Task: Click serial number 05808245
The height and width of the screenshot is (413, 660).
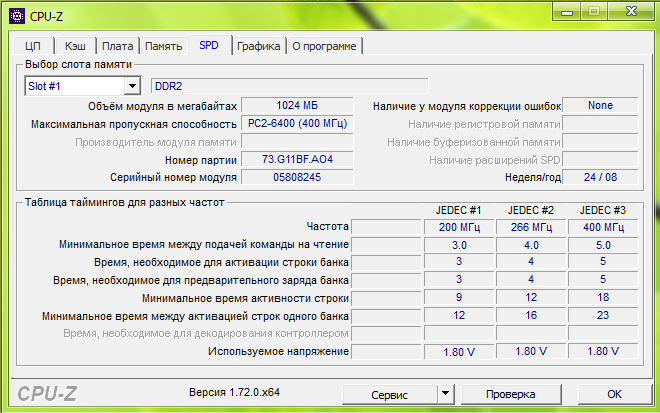Action: [x=297, y=177]
